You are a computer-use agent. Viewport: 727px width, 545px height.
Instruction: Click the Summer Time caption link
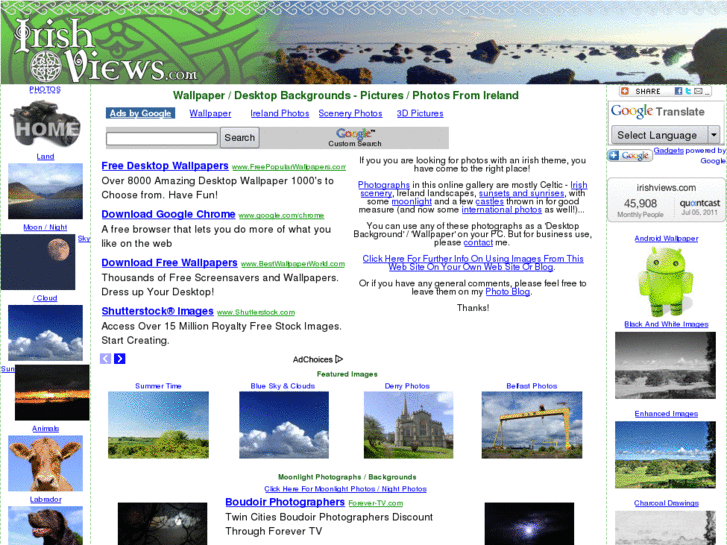[158, 386]
